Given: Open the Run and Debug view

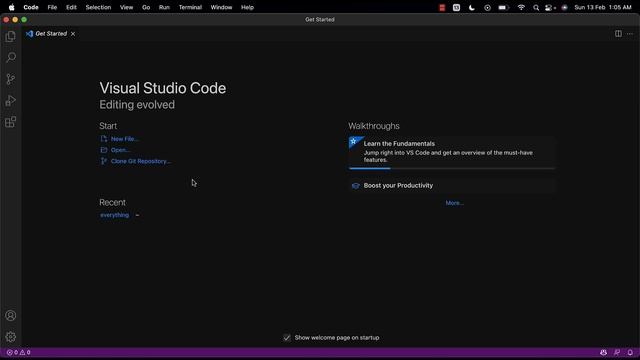Looking at the screenshot, I should [11, 100].
